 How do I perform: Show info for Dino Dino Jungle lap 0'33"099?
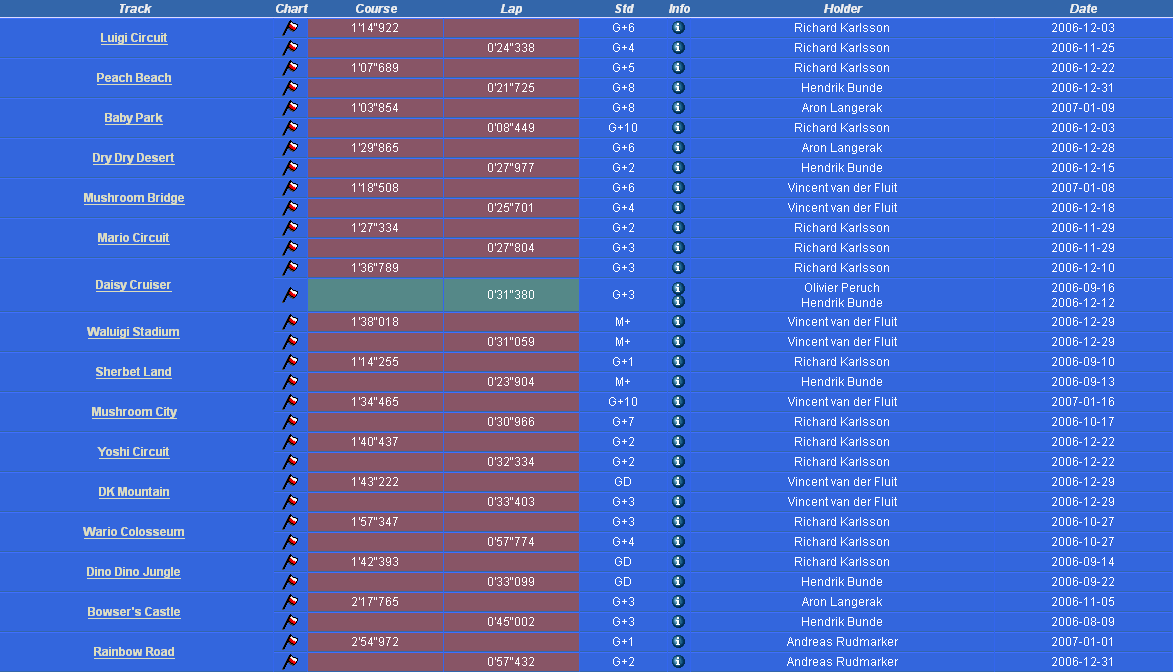pos(679,581)
